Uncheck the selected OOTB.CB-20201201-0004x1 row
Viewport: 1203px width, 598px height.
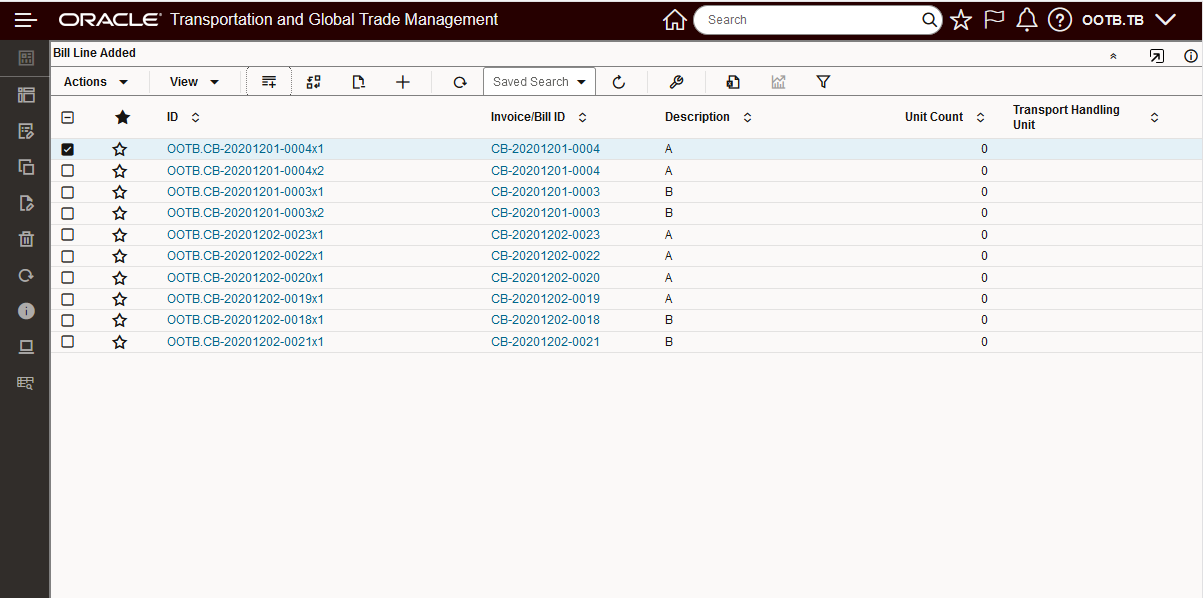67,148
